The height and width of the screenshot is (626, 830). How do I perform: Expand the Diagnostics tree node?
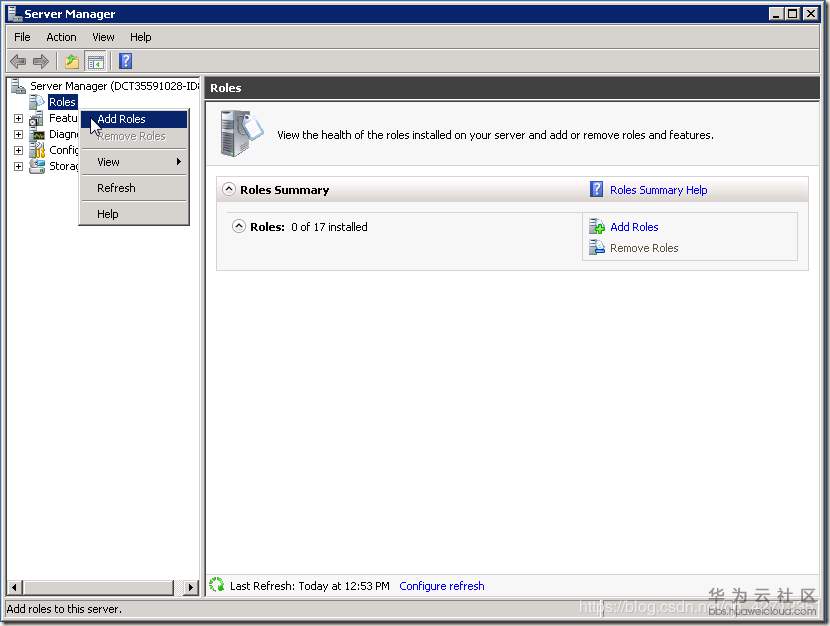tap(18, 134)
